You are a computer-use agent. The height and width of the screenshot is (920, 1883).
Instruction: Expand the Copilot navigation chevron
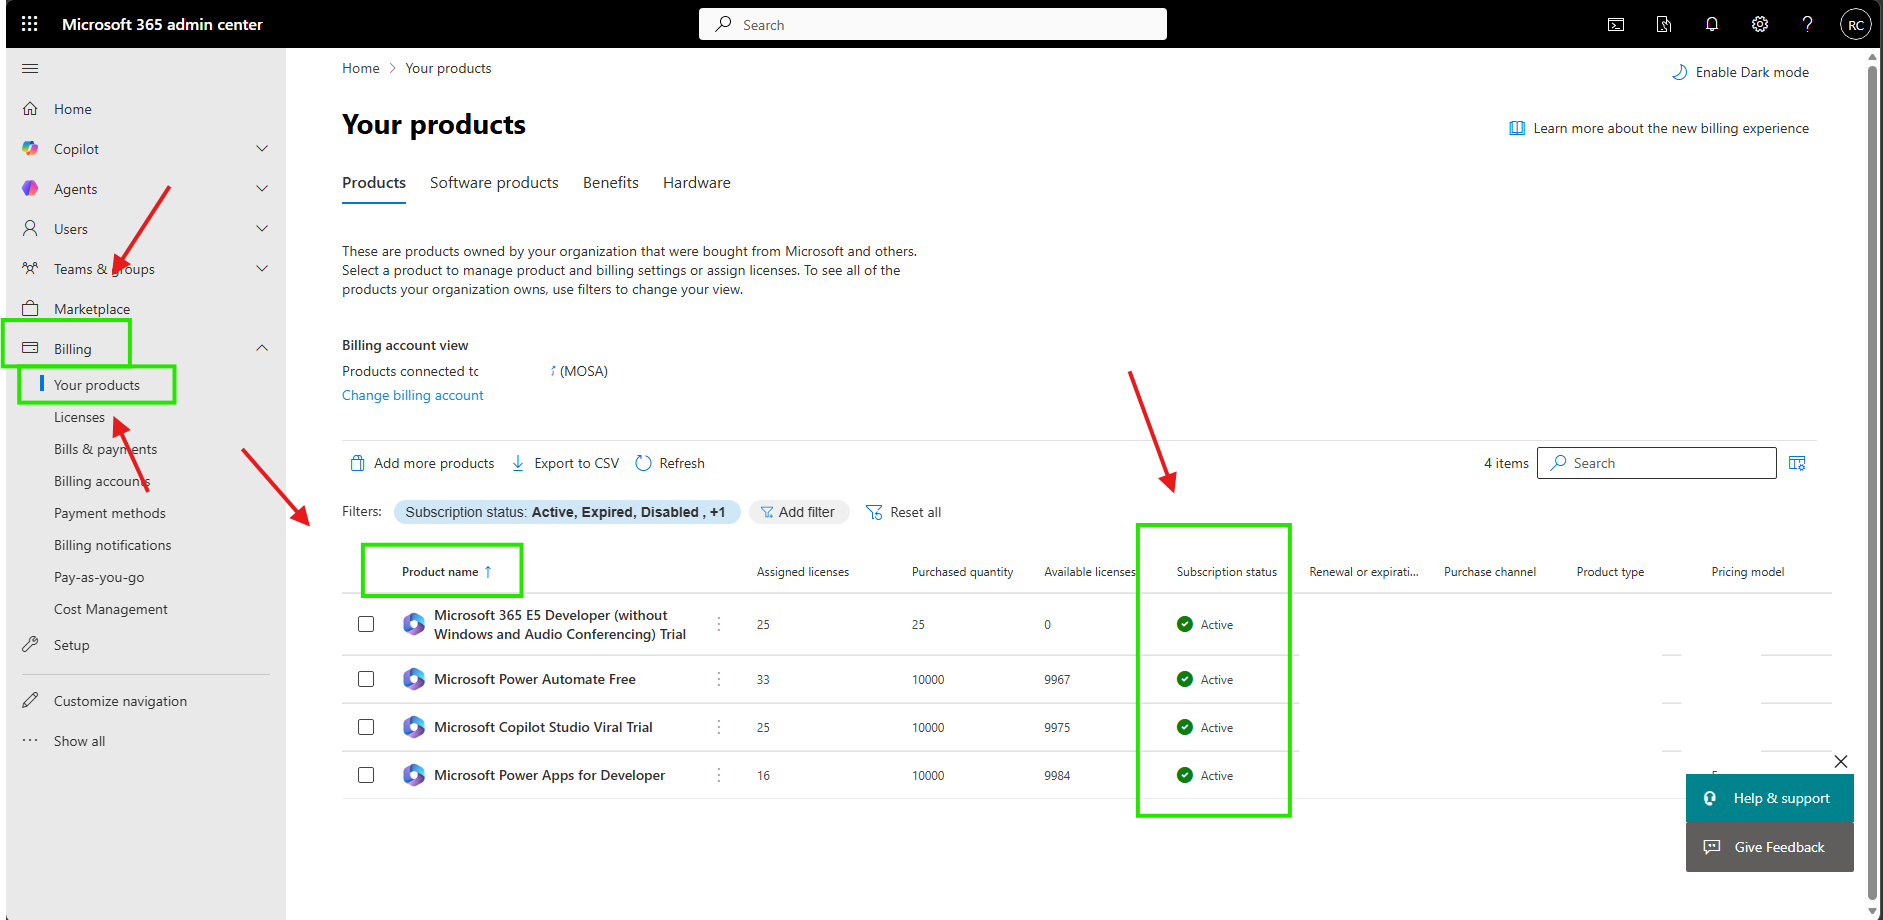tap(262, 148)
